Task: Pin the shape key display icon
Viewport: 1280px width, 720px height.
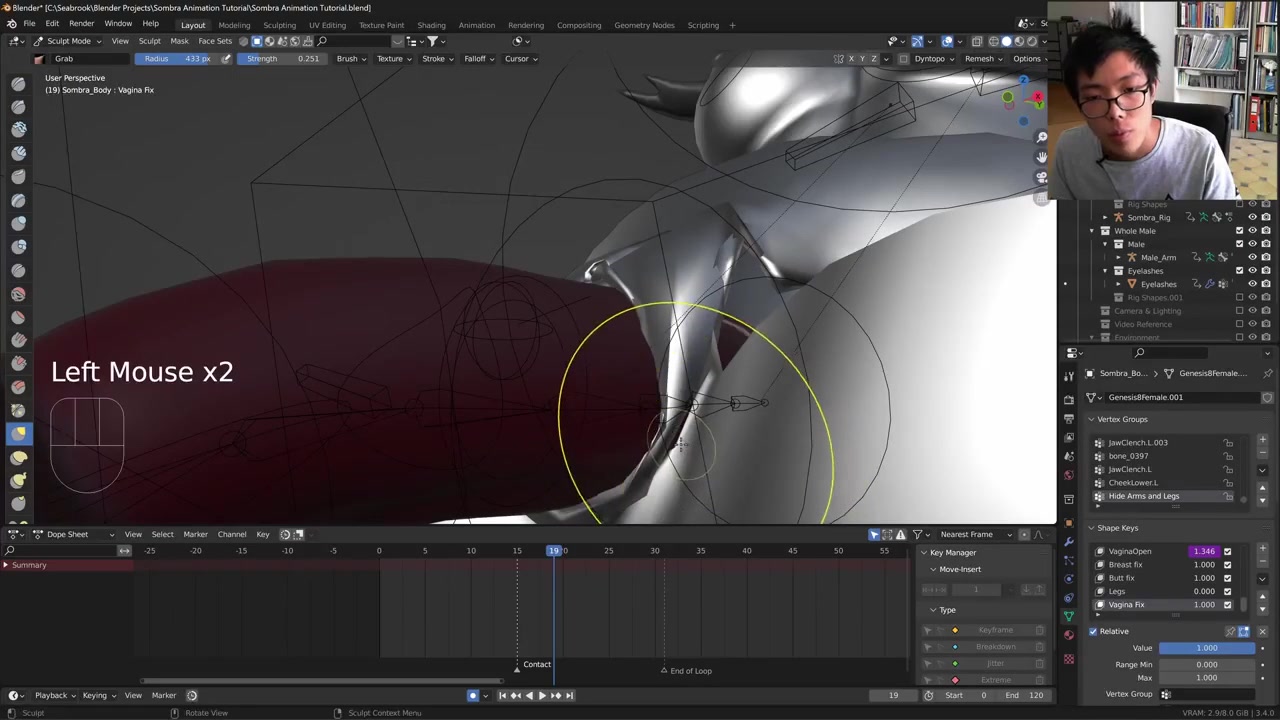Action: pos(1230,631)
